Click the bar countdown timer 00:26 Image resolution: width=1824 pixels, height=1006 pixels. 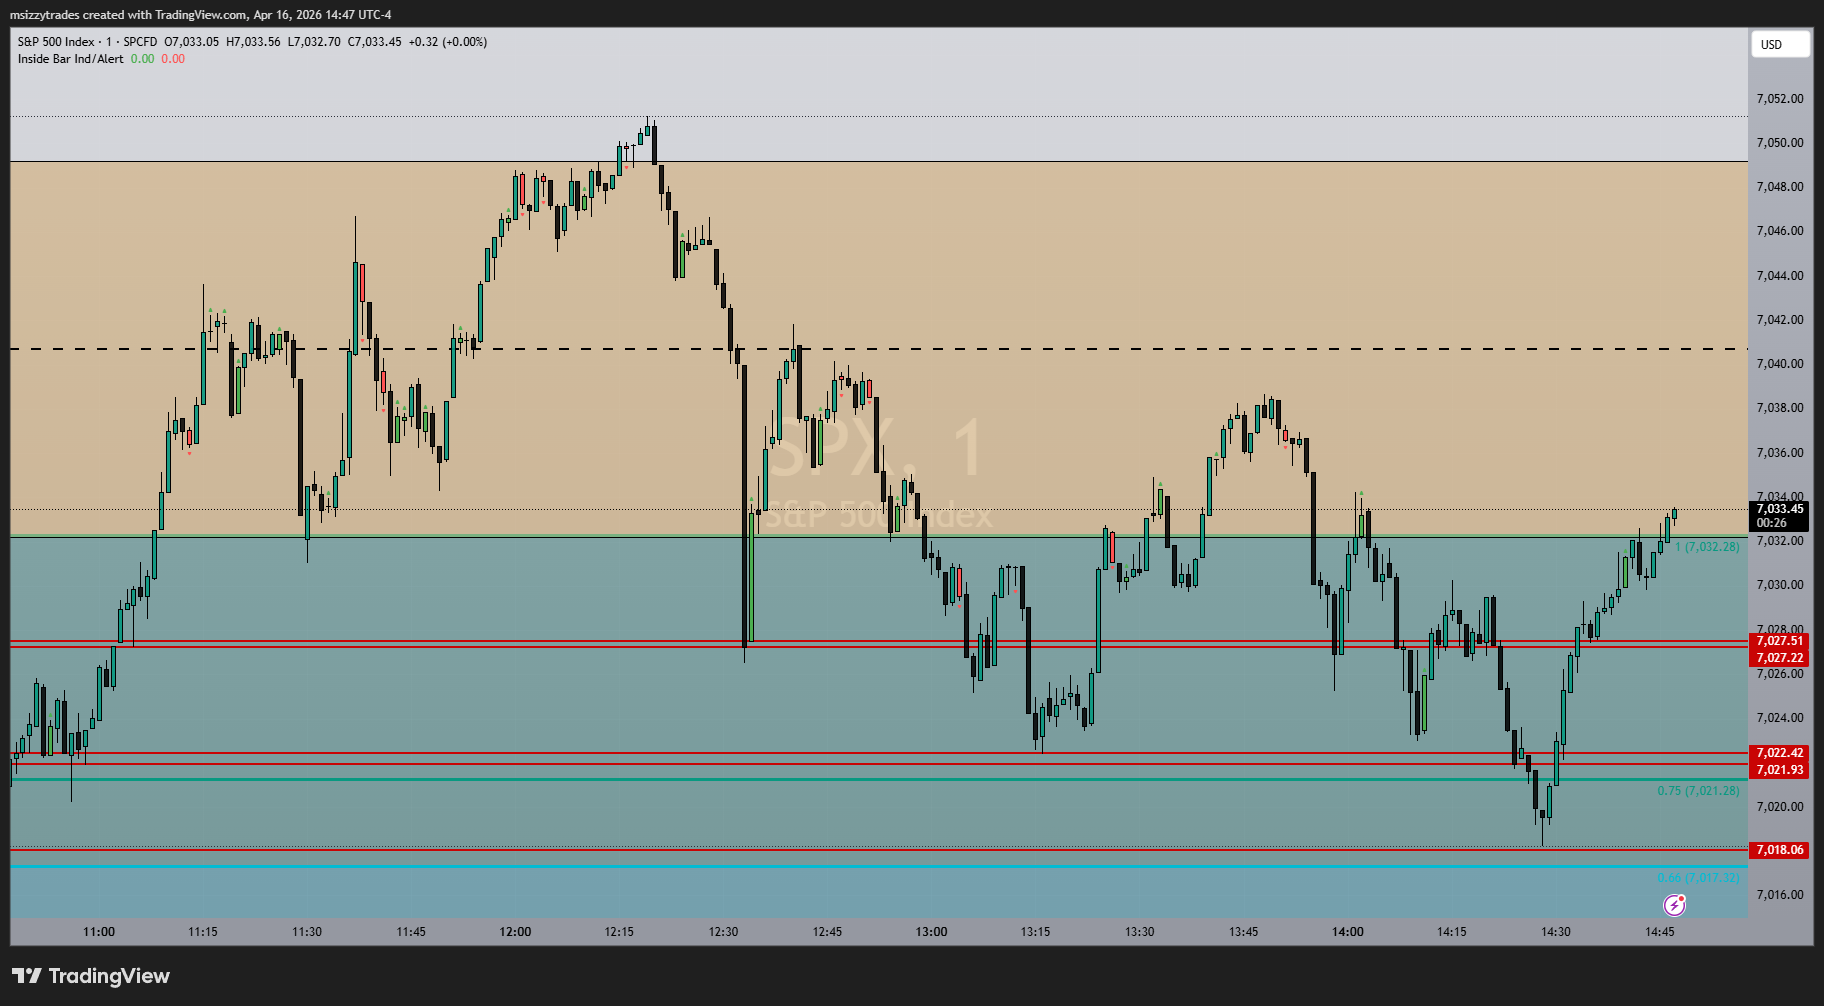[1772, 523]
